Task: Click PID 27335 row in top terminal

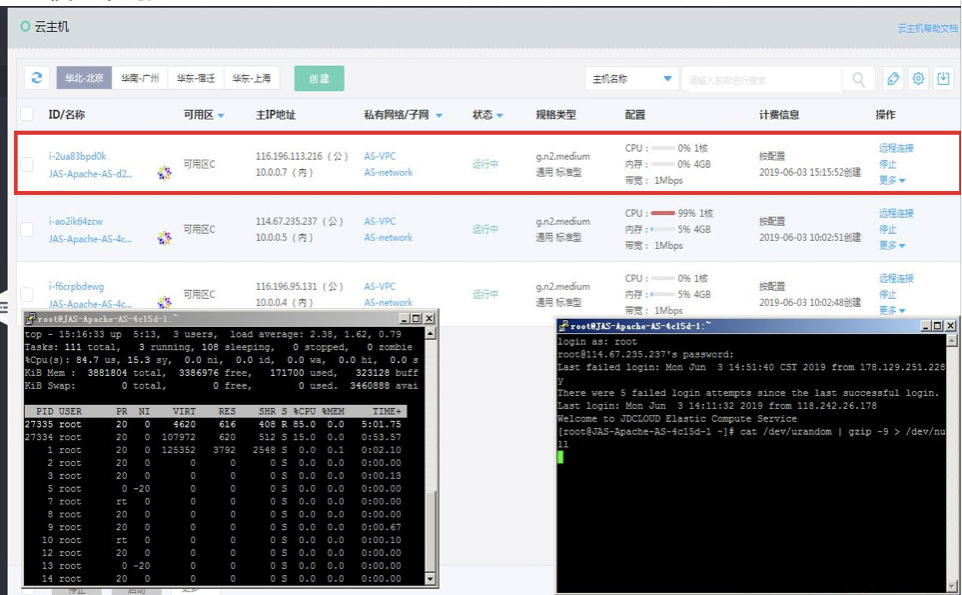Action: 213,424
